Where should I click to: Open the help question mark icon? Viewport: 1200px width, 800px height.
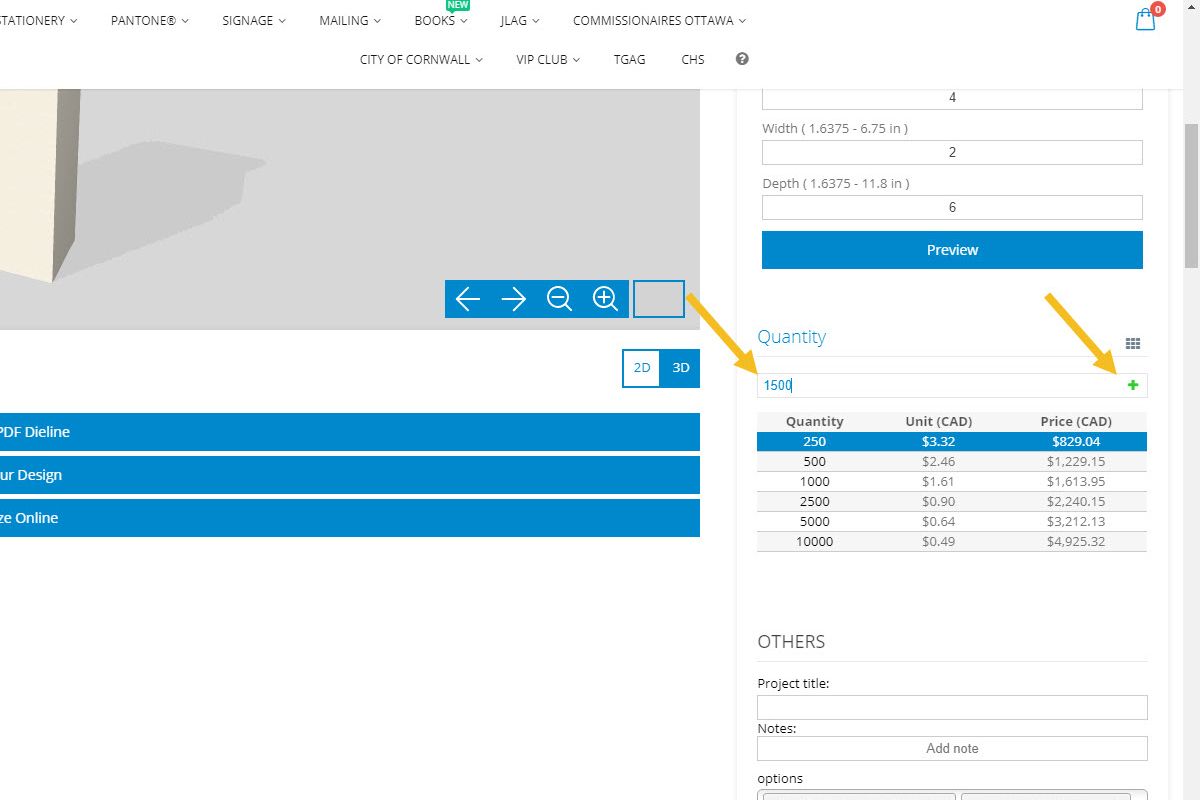coord(741,59)
